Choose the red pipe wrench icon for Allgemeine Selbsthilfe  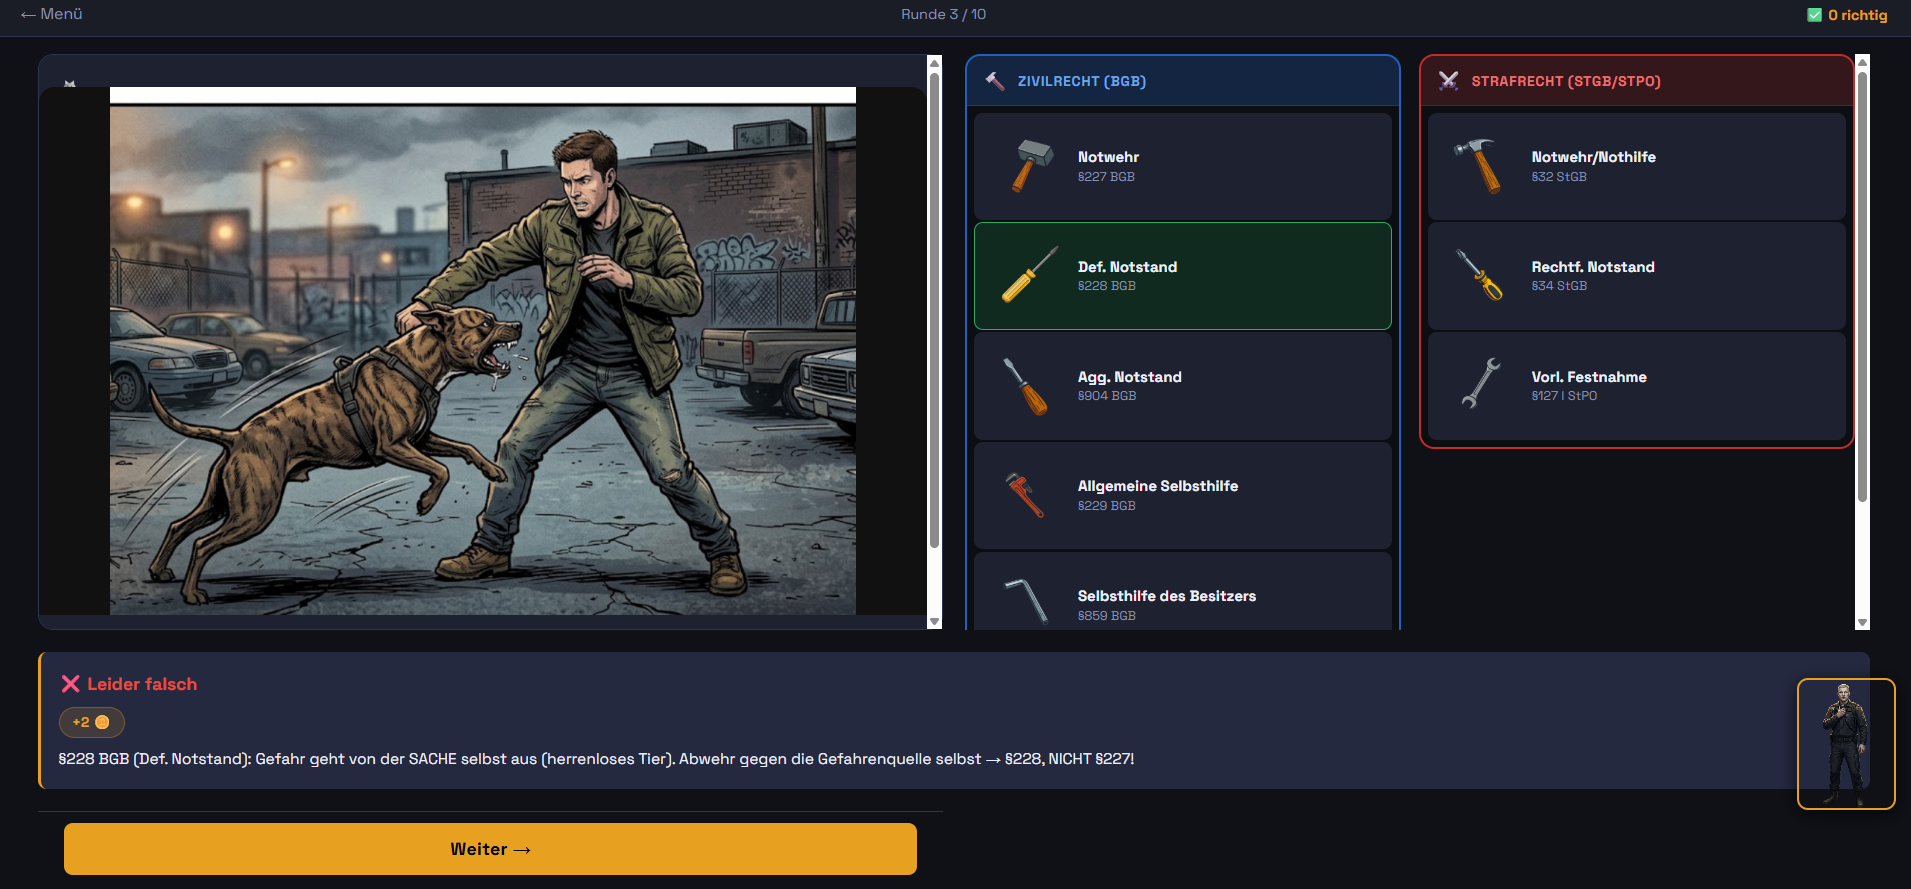coord(1025,495)
